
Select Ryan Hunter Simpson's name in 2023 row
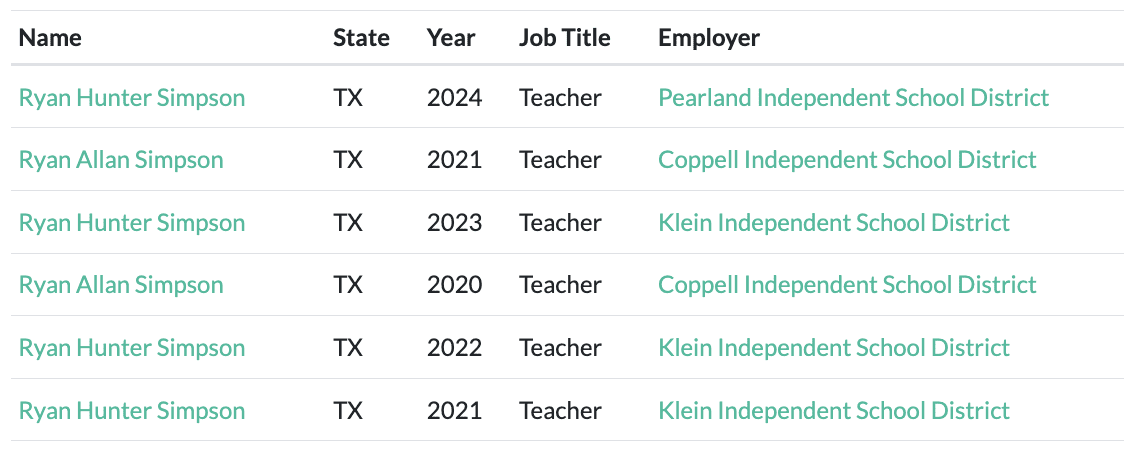132,223
